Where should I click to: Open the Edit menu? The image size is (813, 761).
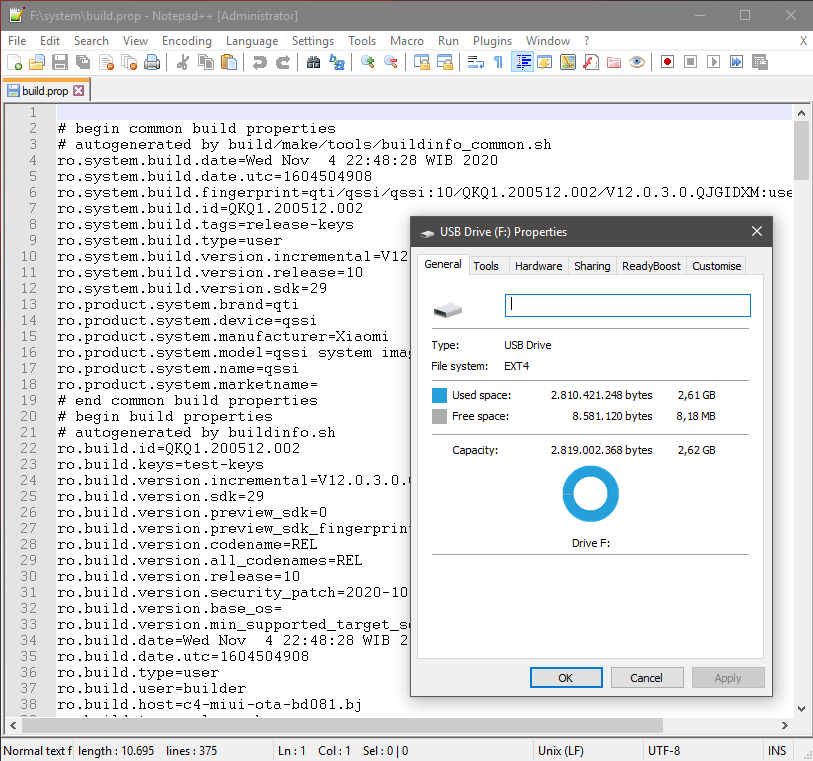tap(50, 41)
